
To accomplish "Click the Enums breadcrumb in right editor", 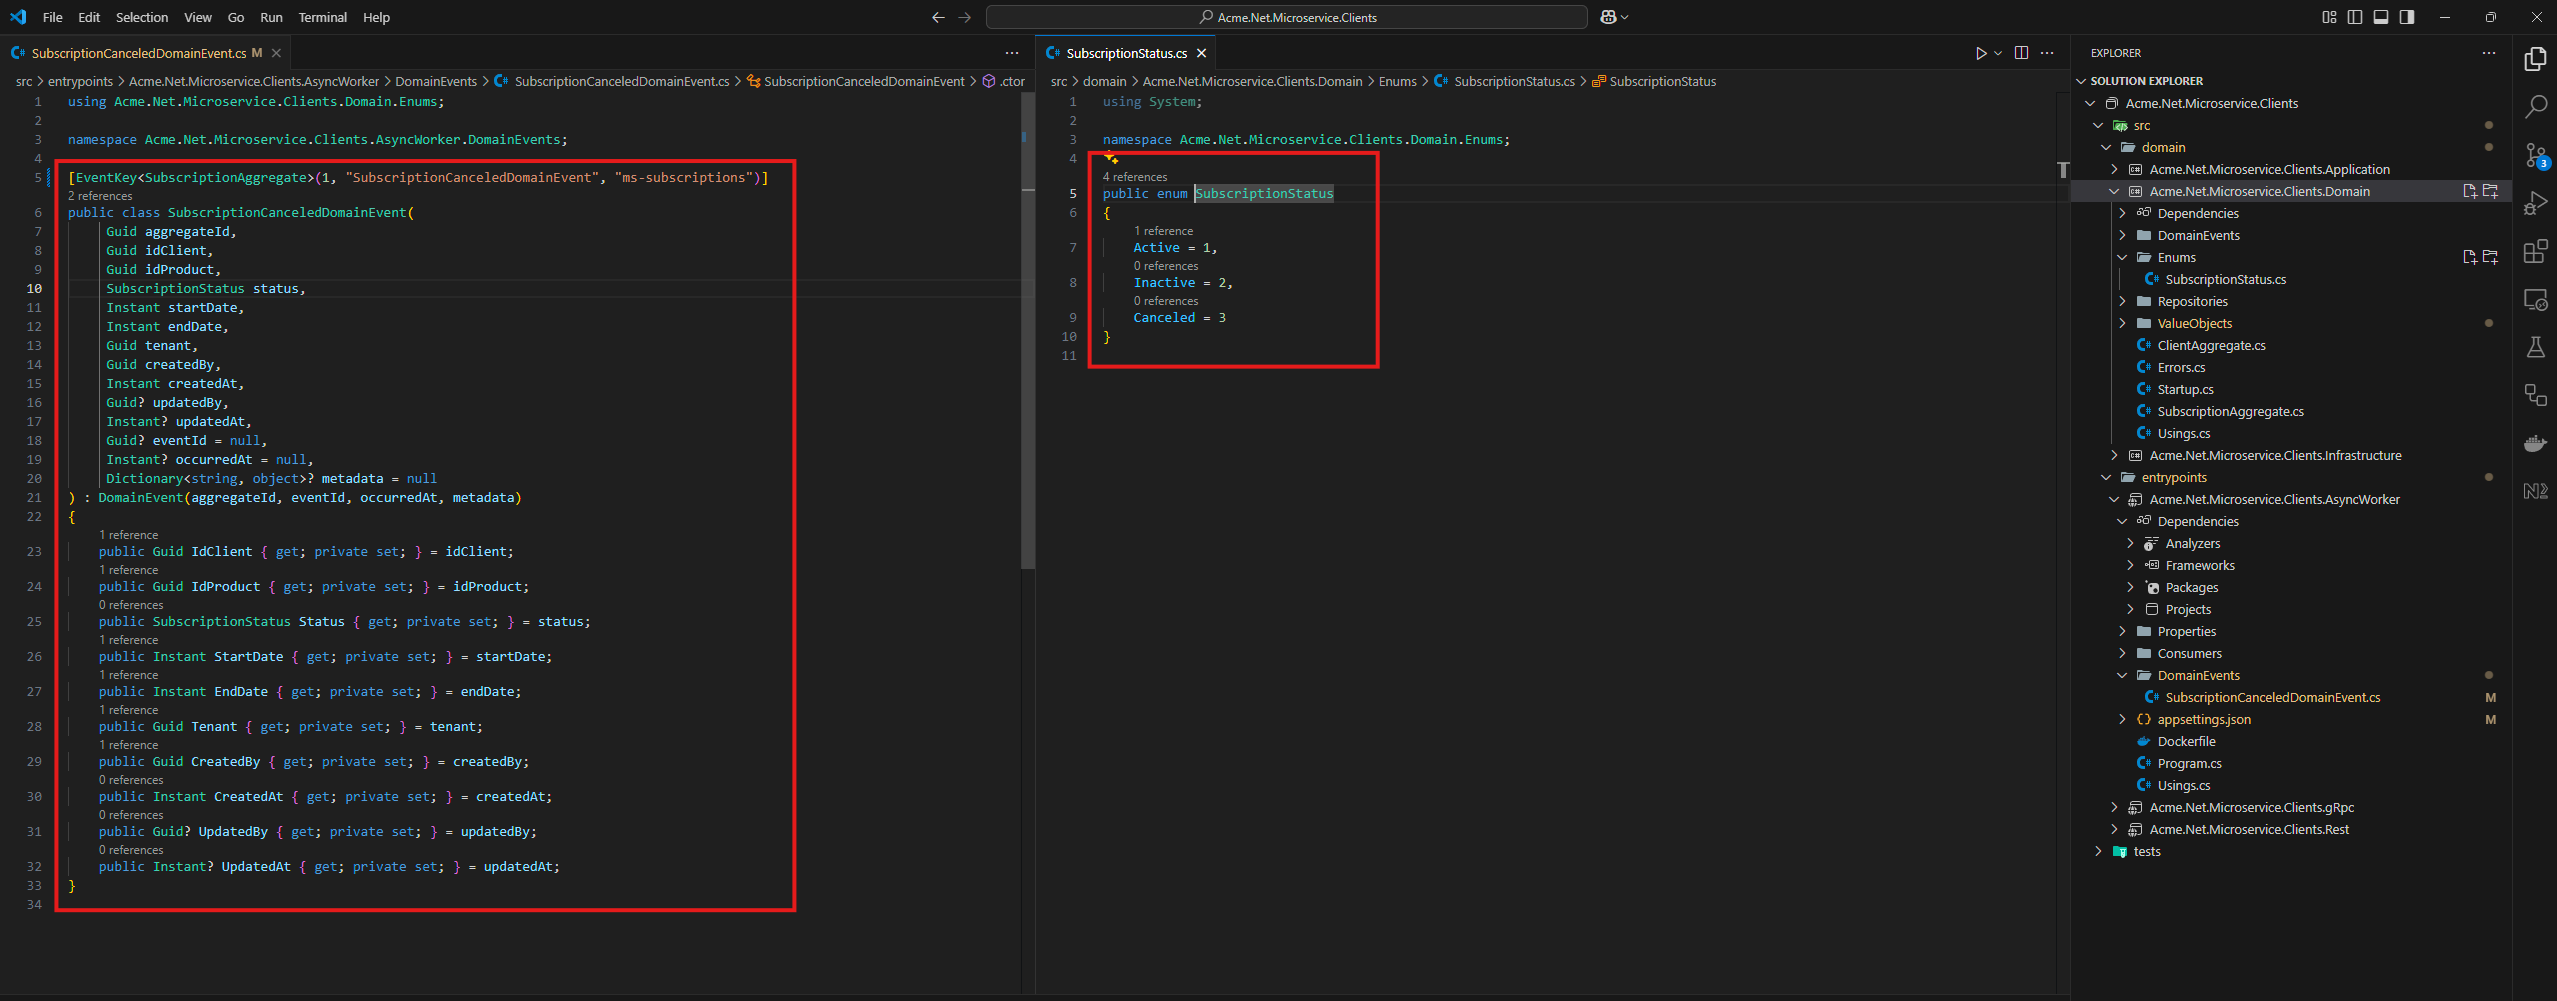I will click(x=1397, y=82).
